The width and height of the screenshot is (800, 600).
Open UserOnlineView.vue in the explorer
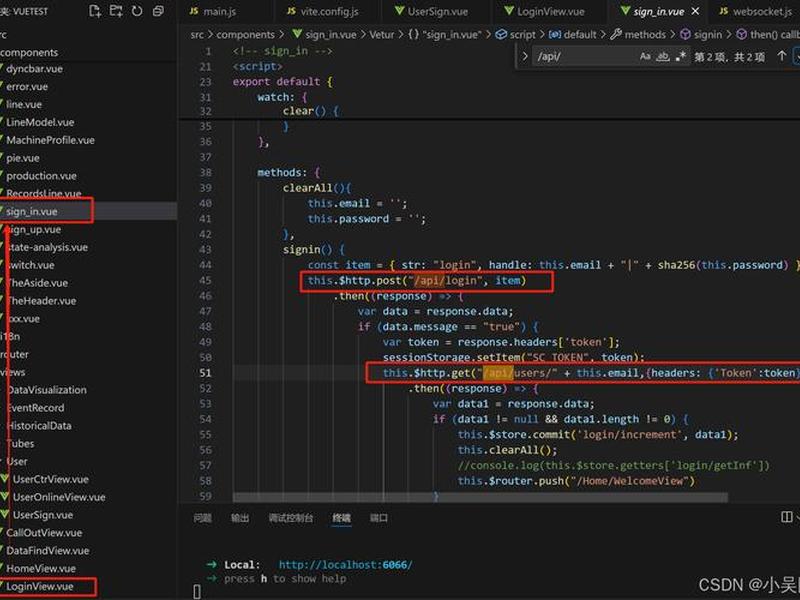click(59, 497)
